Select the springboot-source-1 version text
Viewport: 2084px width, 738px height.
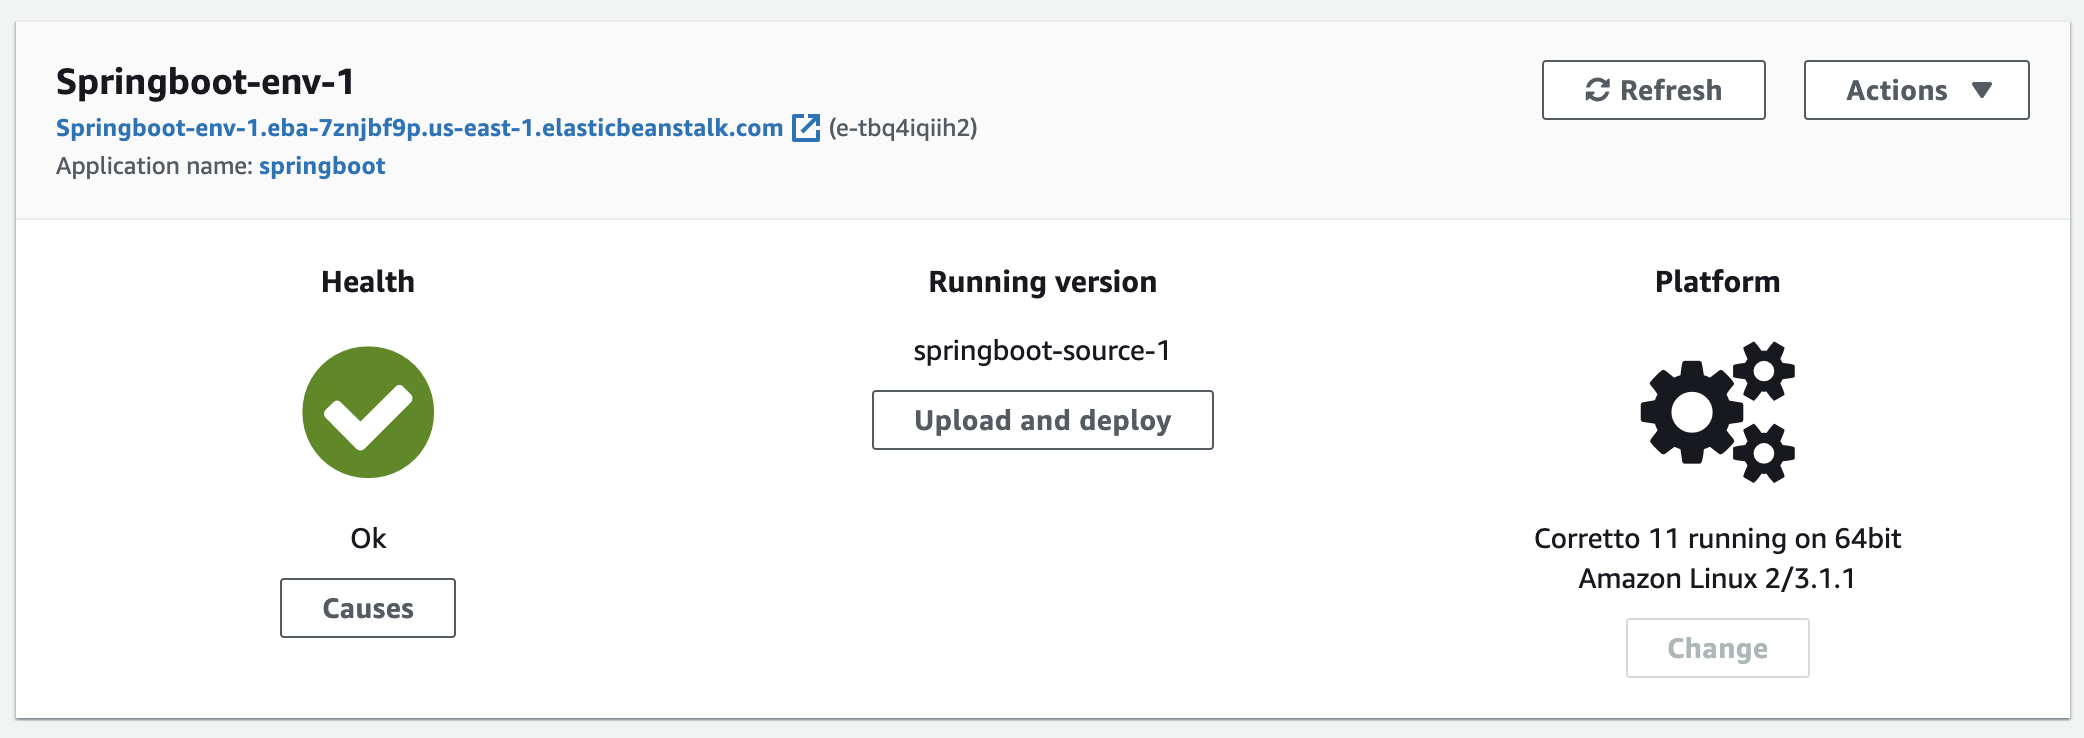[x=1042, y=351]
